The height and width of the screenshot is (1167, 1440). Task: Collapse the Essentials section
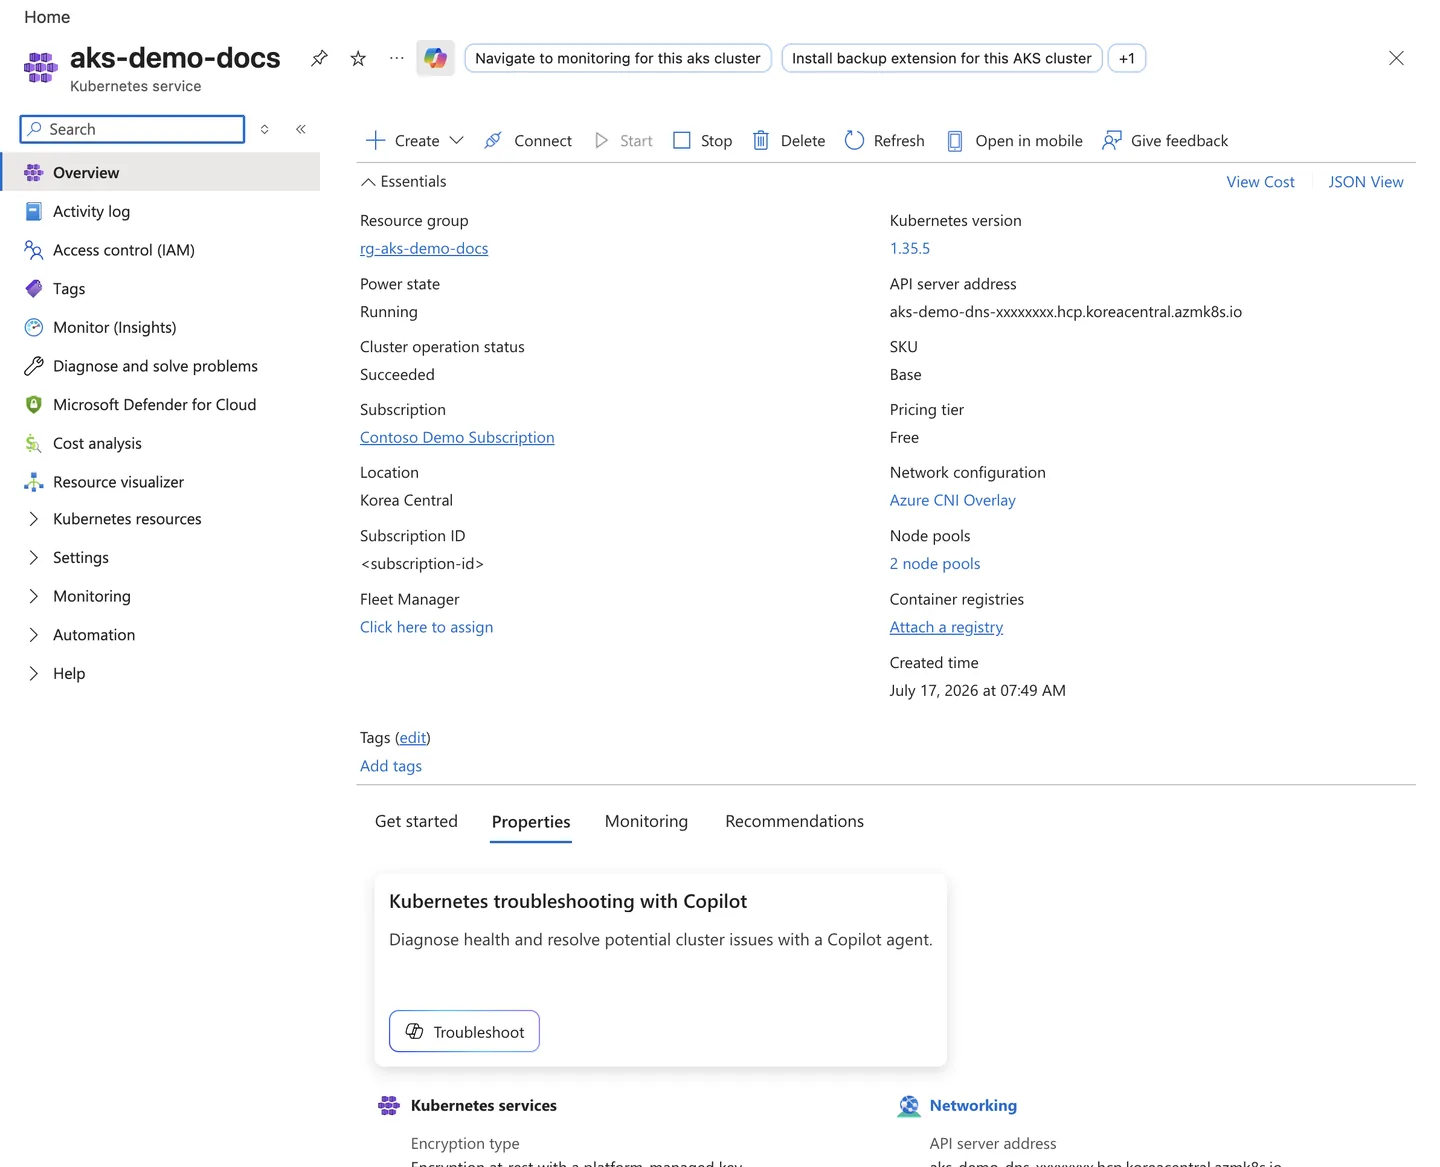click(403, 181)
